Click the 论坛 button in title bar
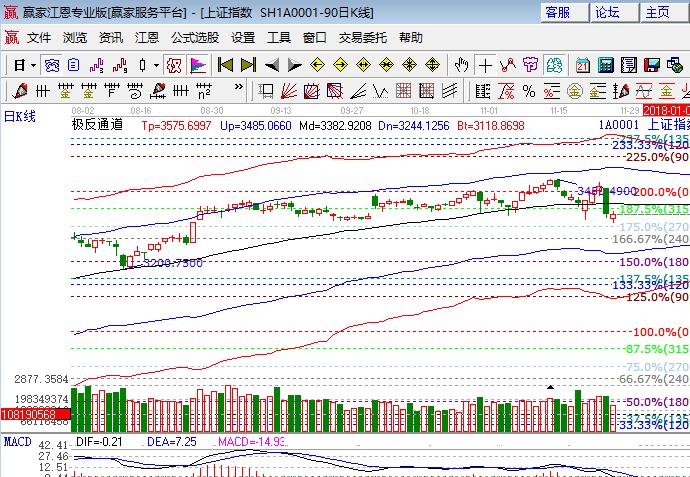The height and width of the screenshot is (477, 690). [607, 12]
